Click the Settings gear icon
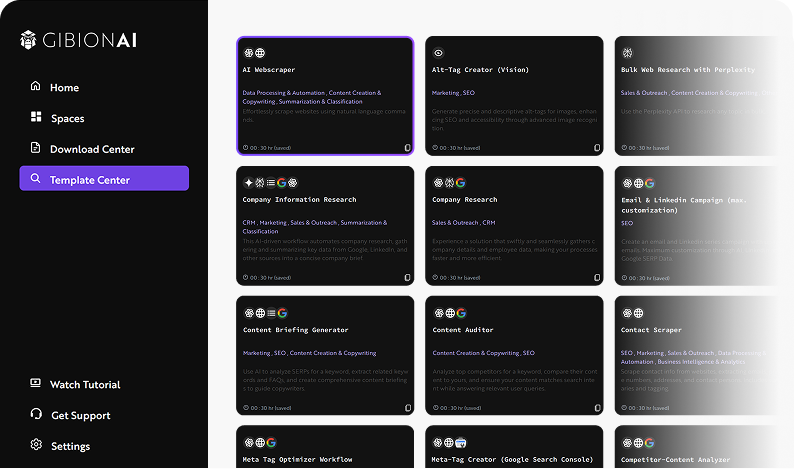Screen dimensions: 794x469 point(36,446)
